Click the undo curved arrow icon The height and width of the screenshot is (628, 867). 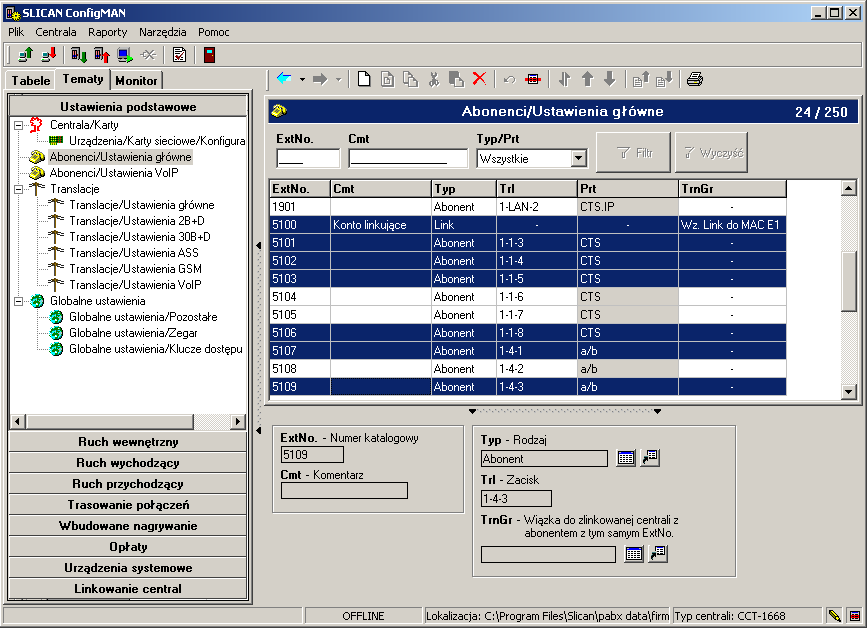coord(509,80)
